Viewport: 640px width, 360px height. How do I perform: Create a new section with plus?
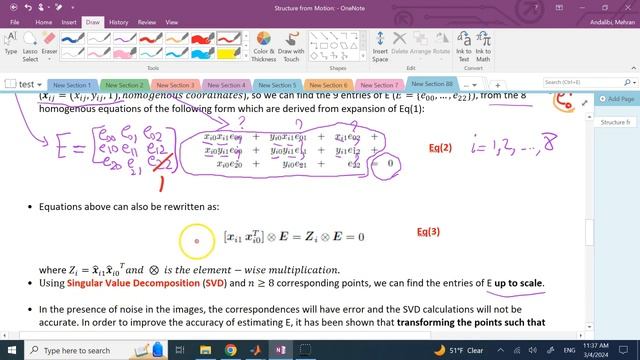tap(498, 85)
